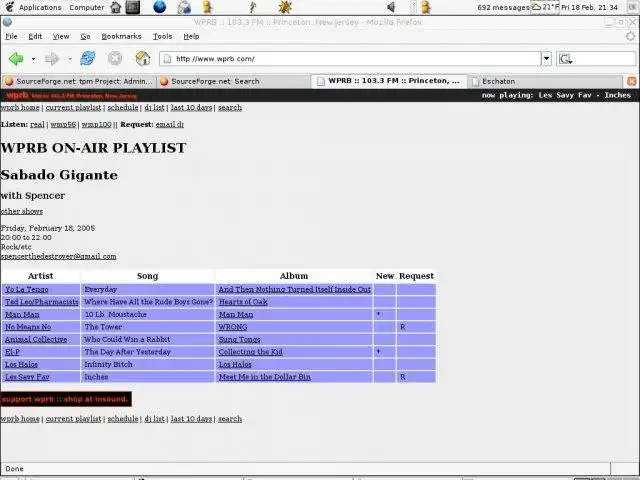Open the Collecting the Kid album link
Screen dimensions: 640x480
[x=251, y=352]
